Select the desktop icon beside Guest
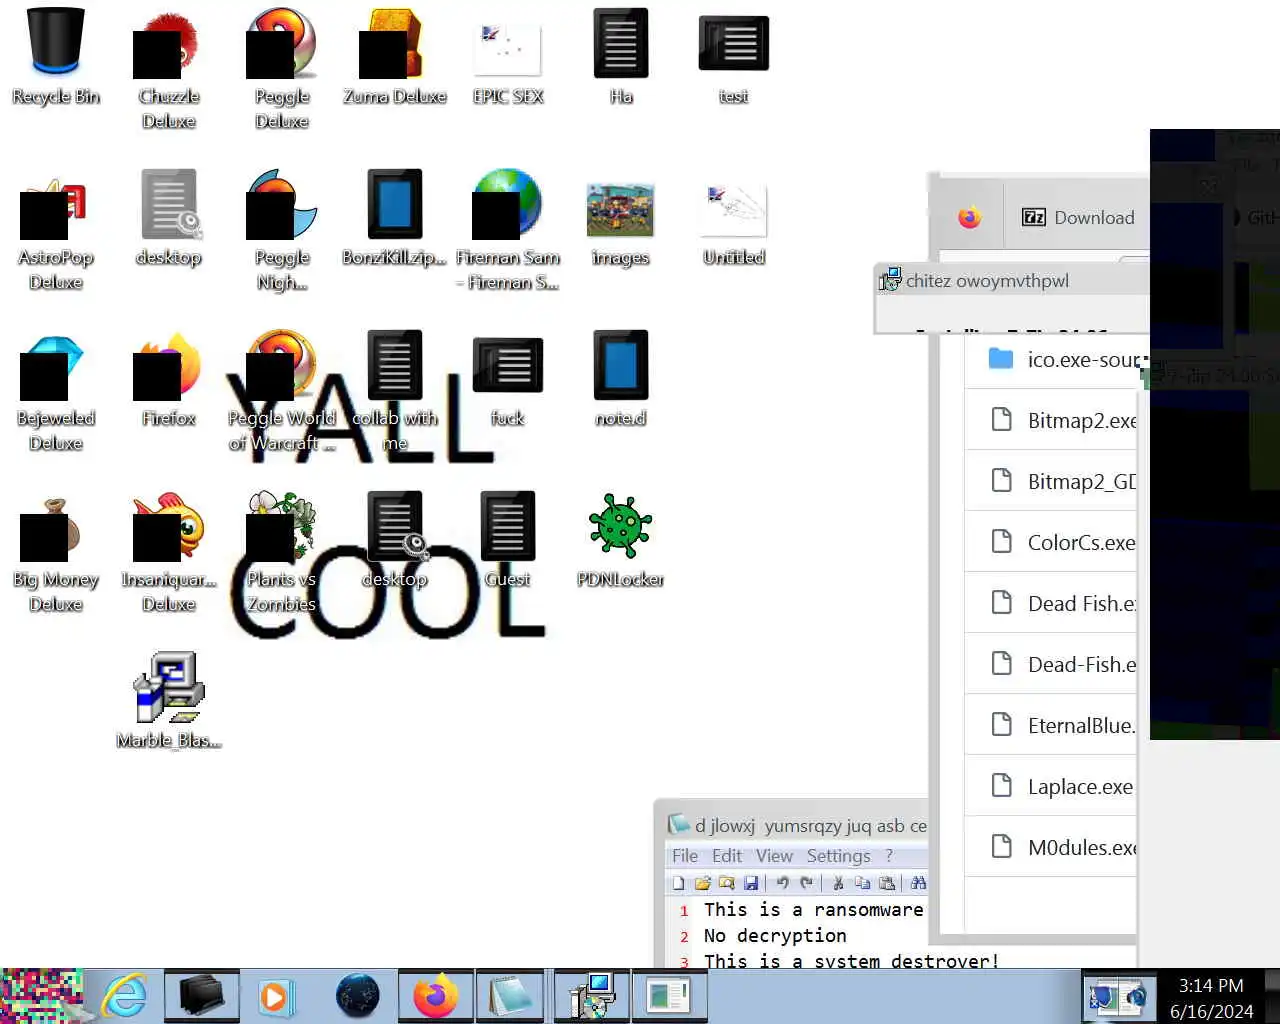The image size is (1280, 1024). point(395,540)
